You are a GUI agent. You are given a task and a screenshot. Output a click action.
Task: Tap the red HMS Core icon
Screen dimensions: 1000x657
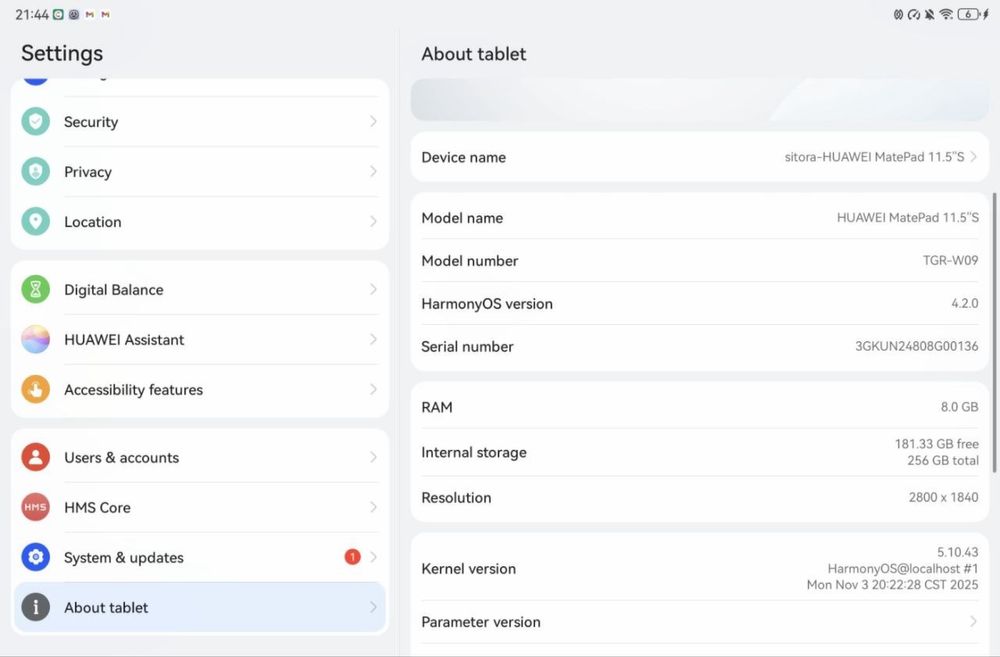tap(36, 508)
